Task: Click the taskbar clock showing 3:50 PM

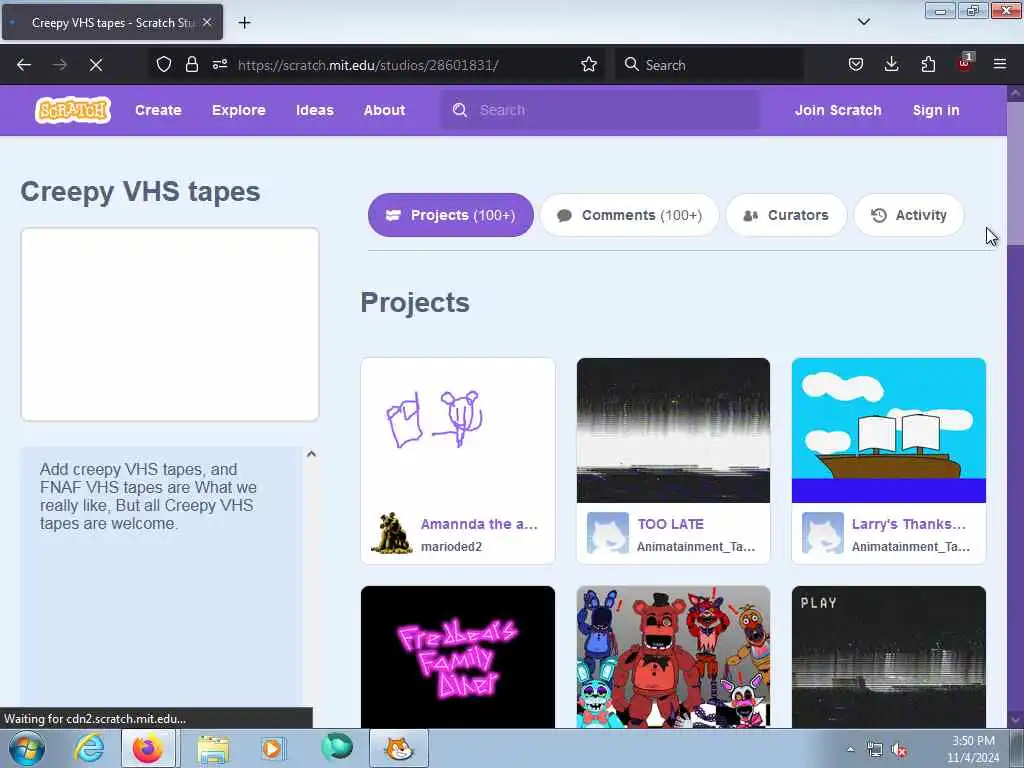Action: 973,749
